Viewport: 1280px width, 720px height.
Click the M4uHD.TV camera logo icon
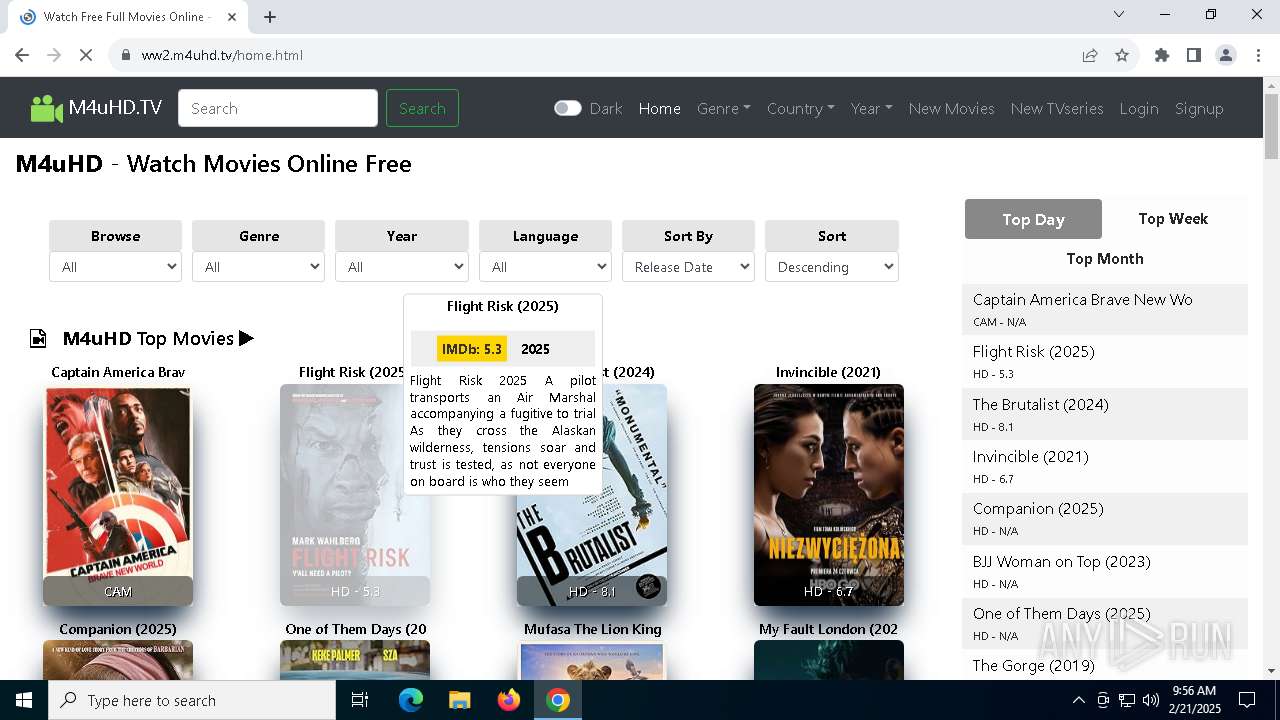point(47,108)
